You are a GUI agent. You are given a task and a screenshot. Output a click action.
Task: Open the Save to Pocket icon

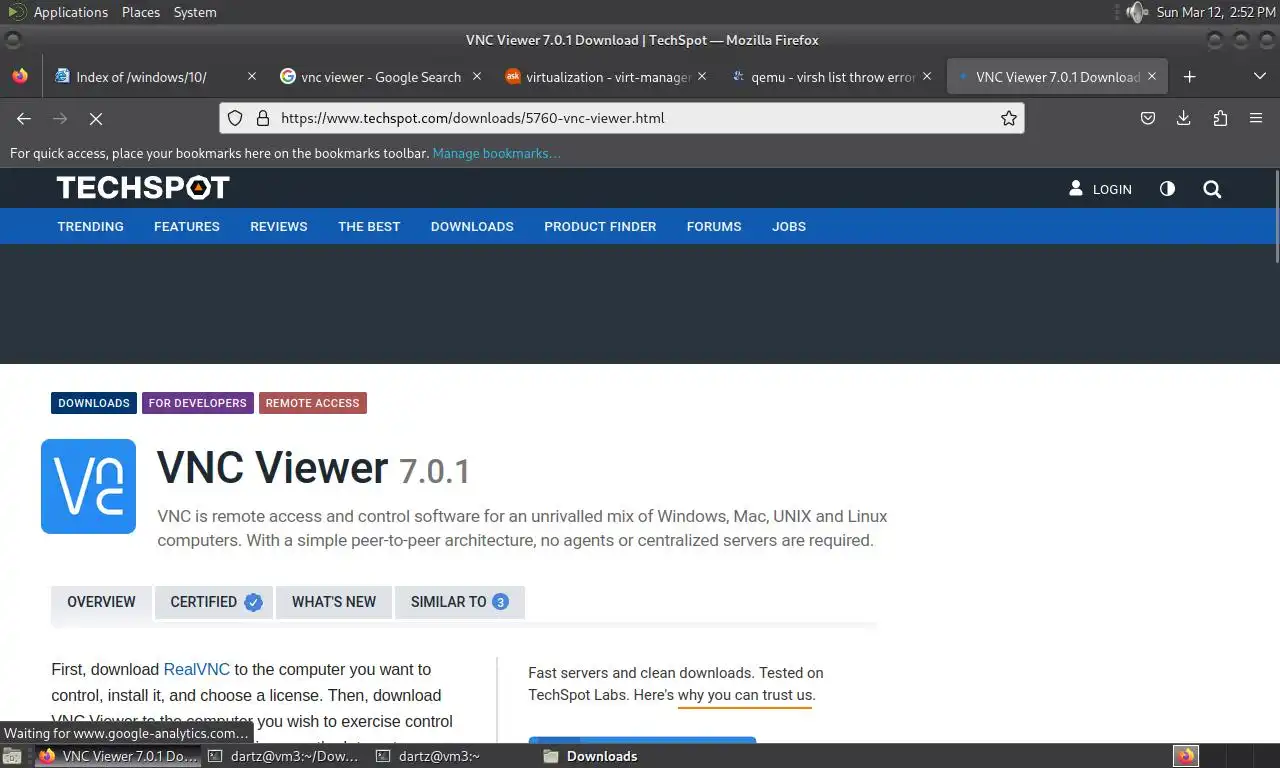(1148, 118)
